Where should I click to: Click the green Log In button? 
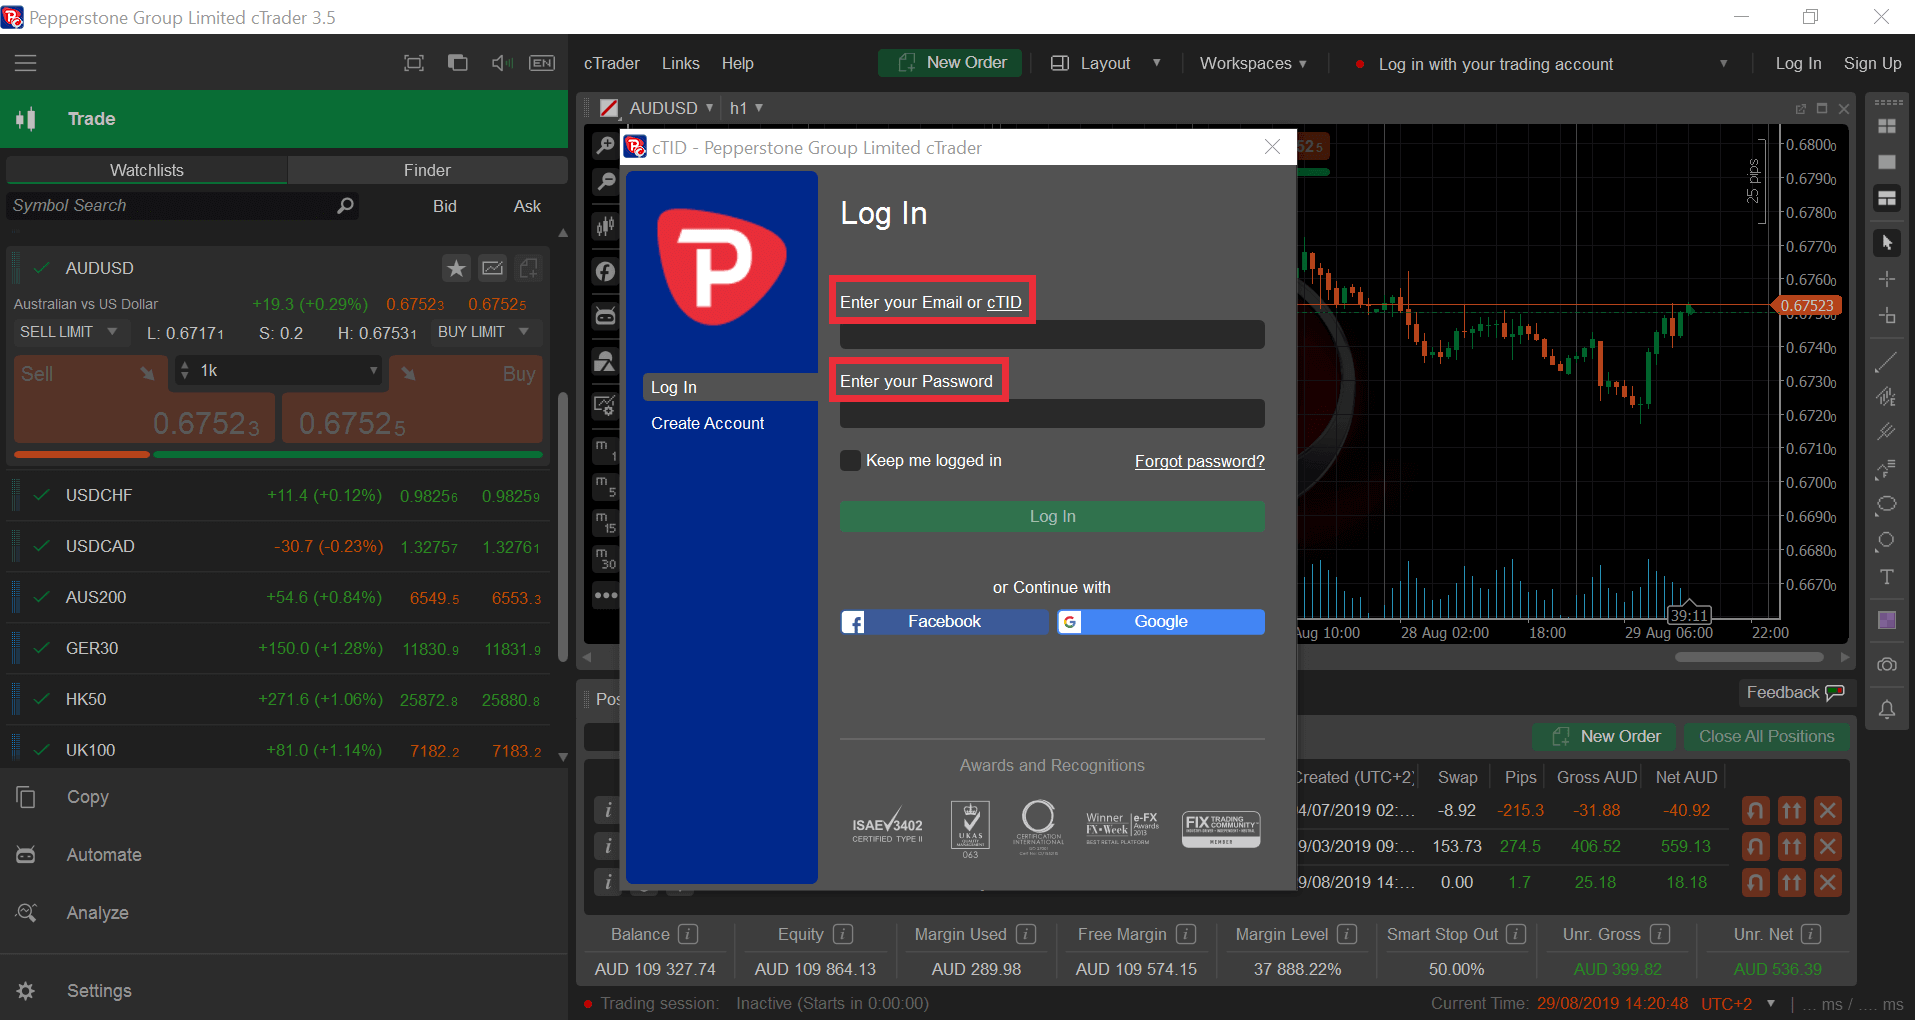coord(1052,516)
